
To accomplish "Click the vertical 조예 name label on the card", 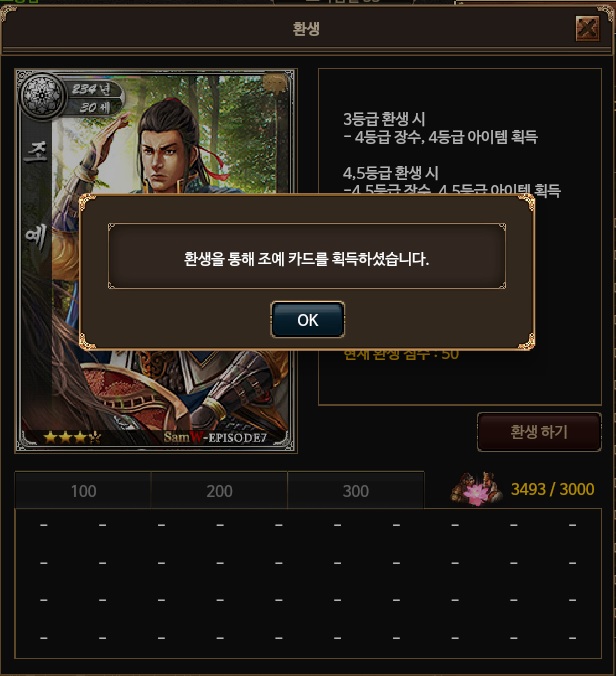I will coord(36,195).
